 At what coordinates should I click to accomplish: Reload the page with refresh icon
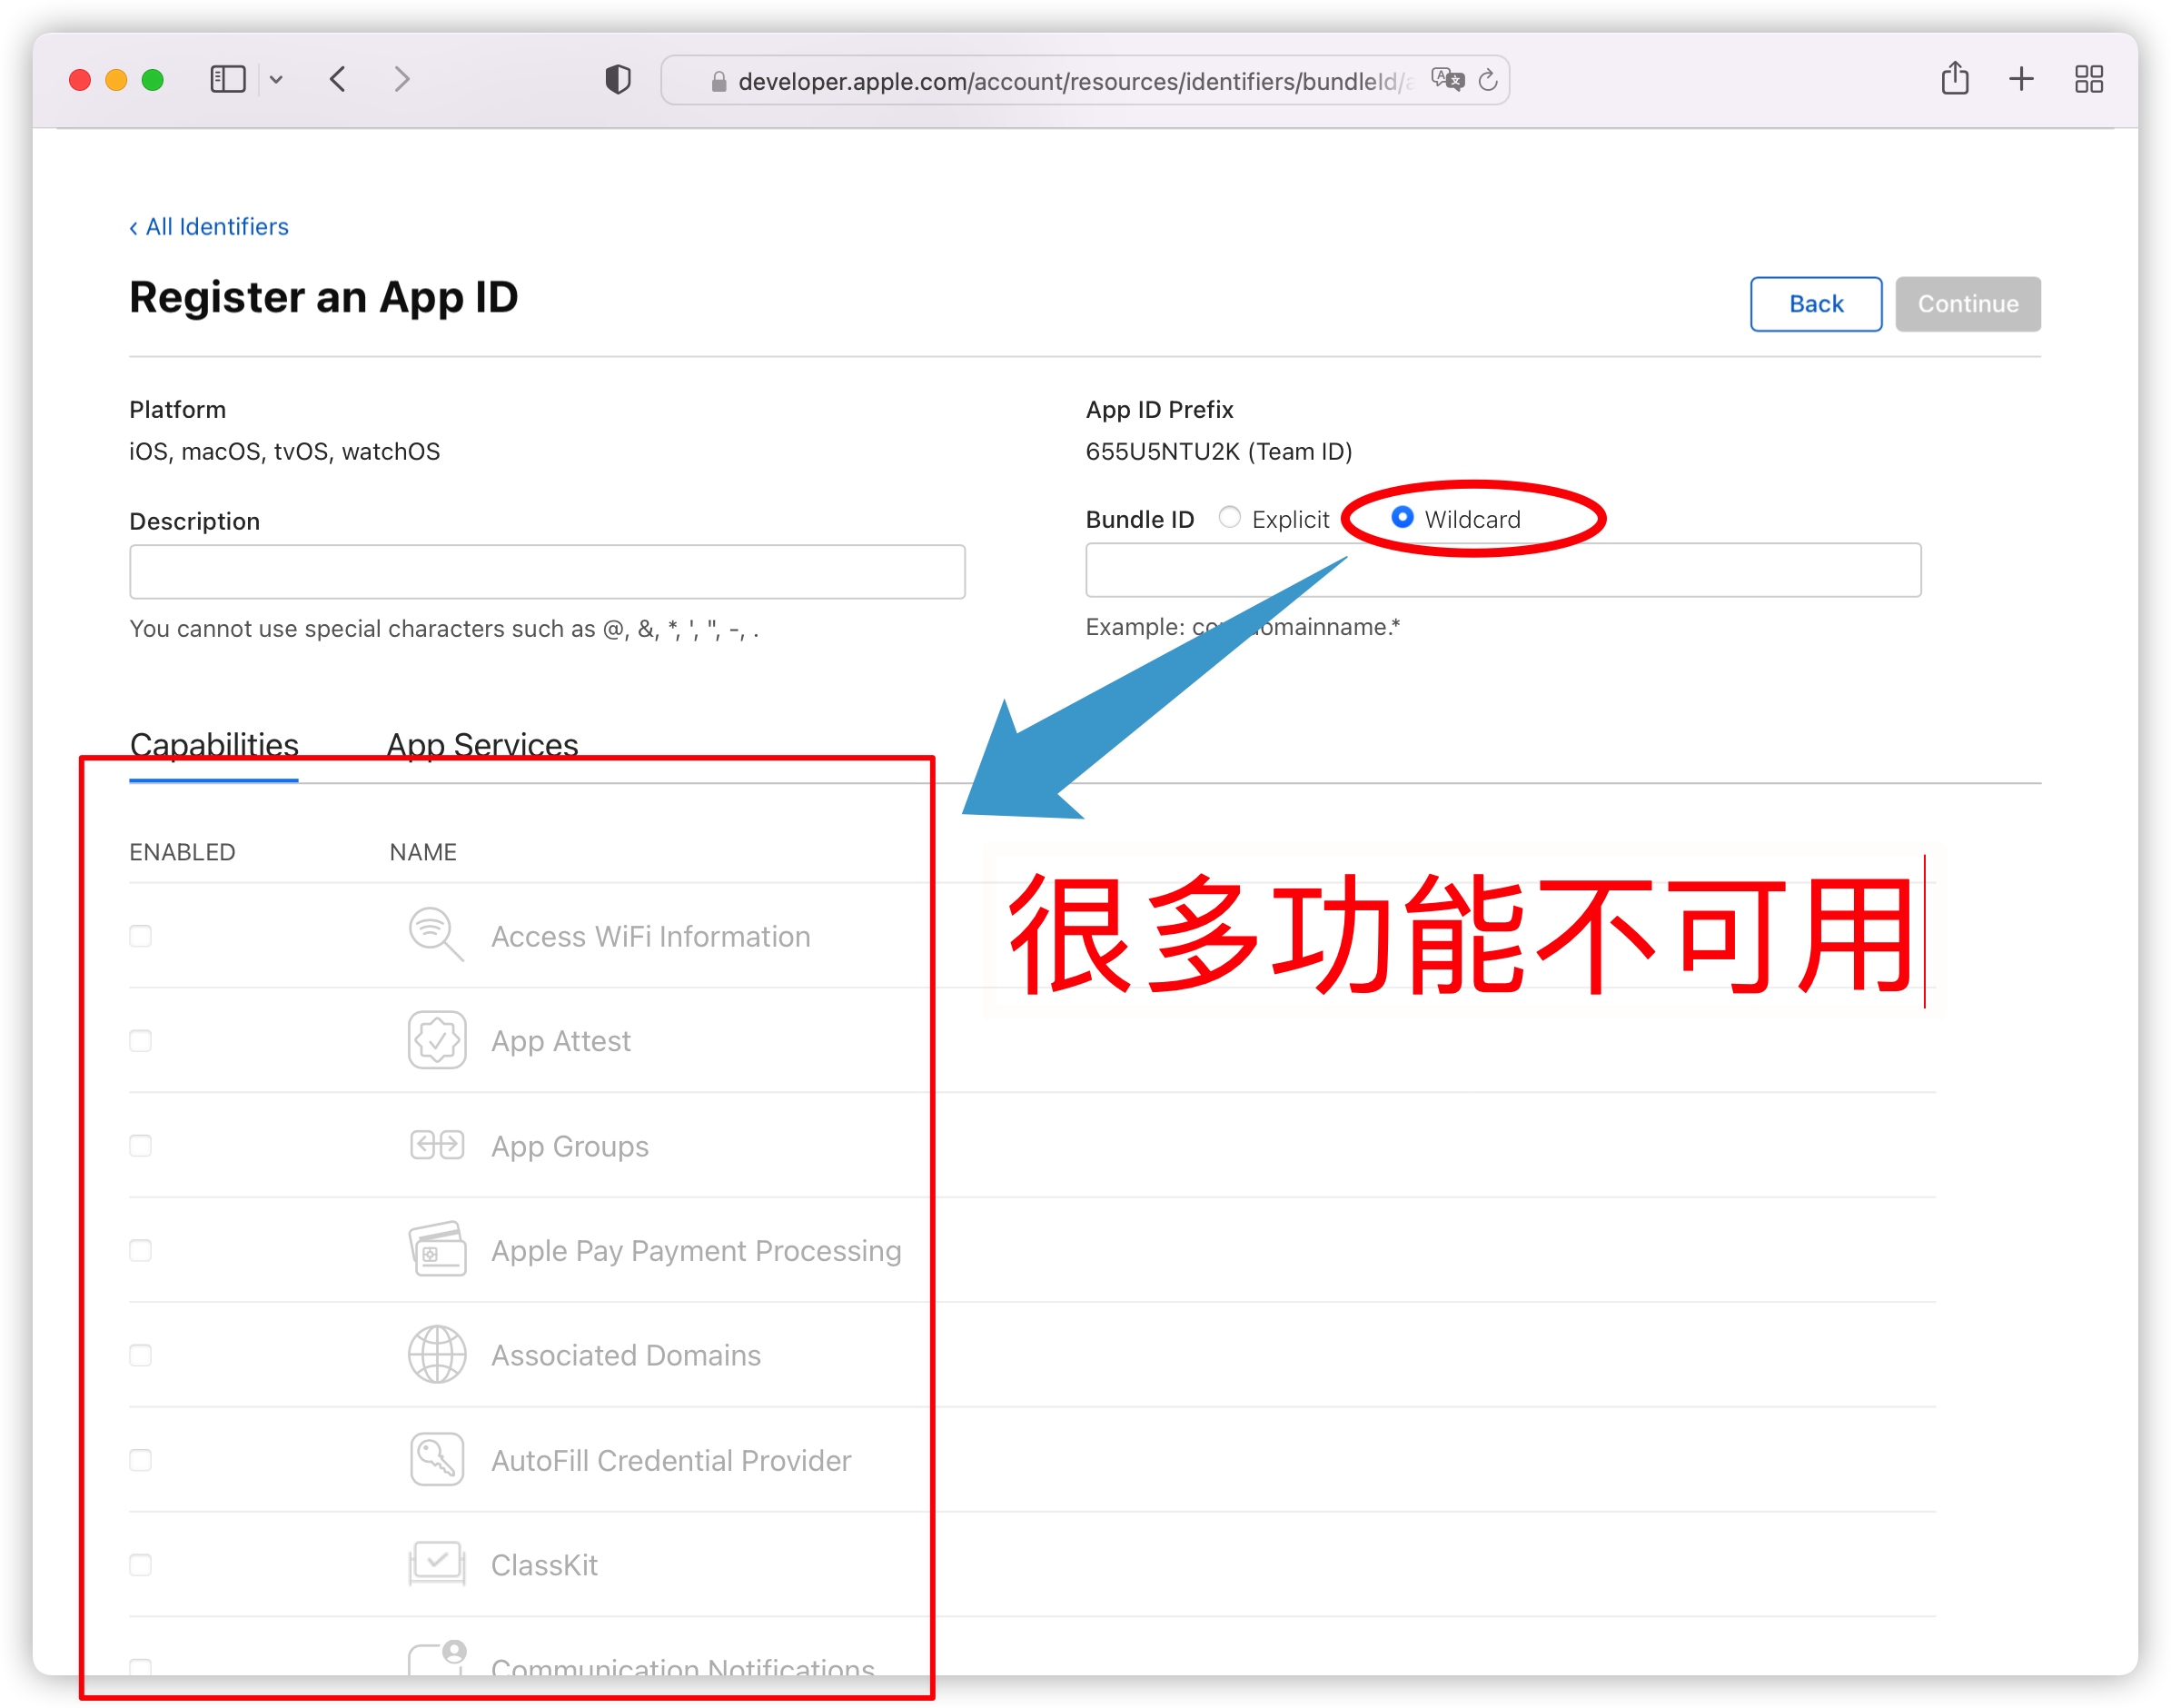tap(1488, 80)
